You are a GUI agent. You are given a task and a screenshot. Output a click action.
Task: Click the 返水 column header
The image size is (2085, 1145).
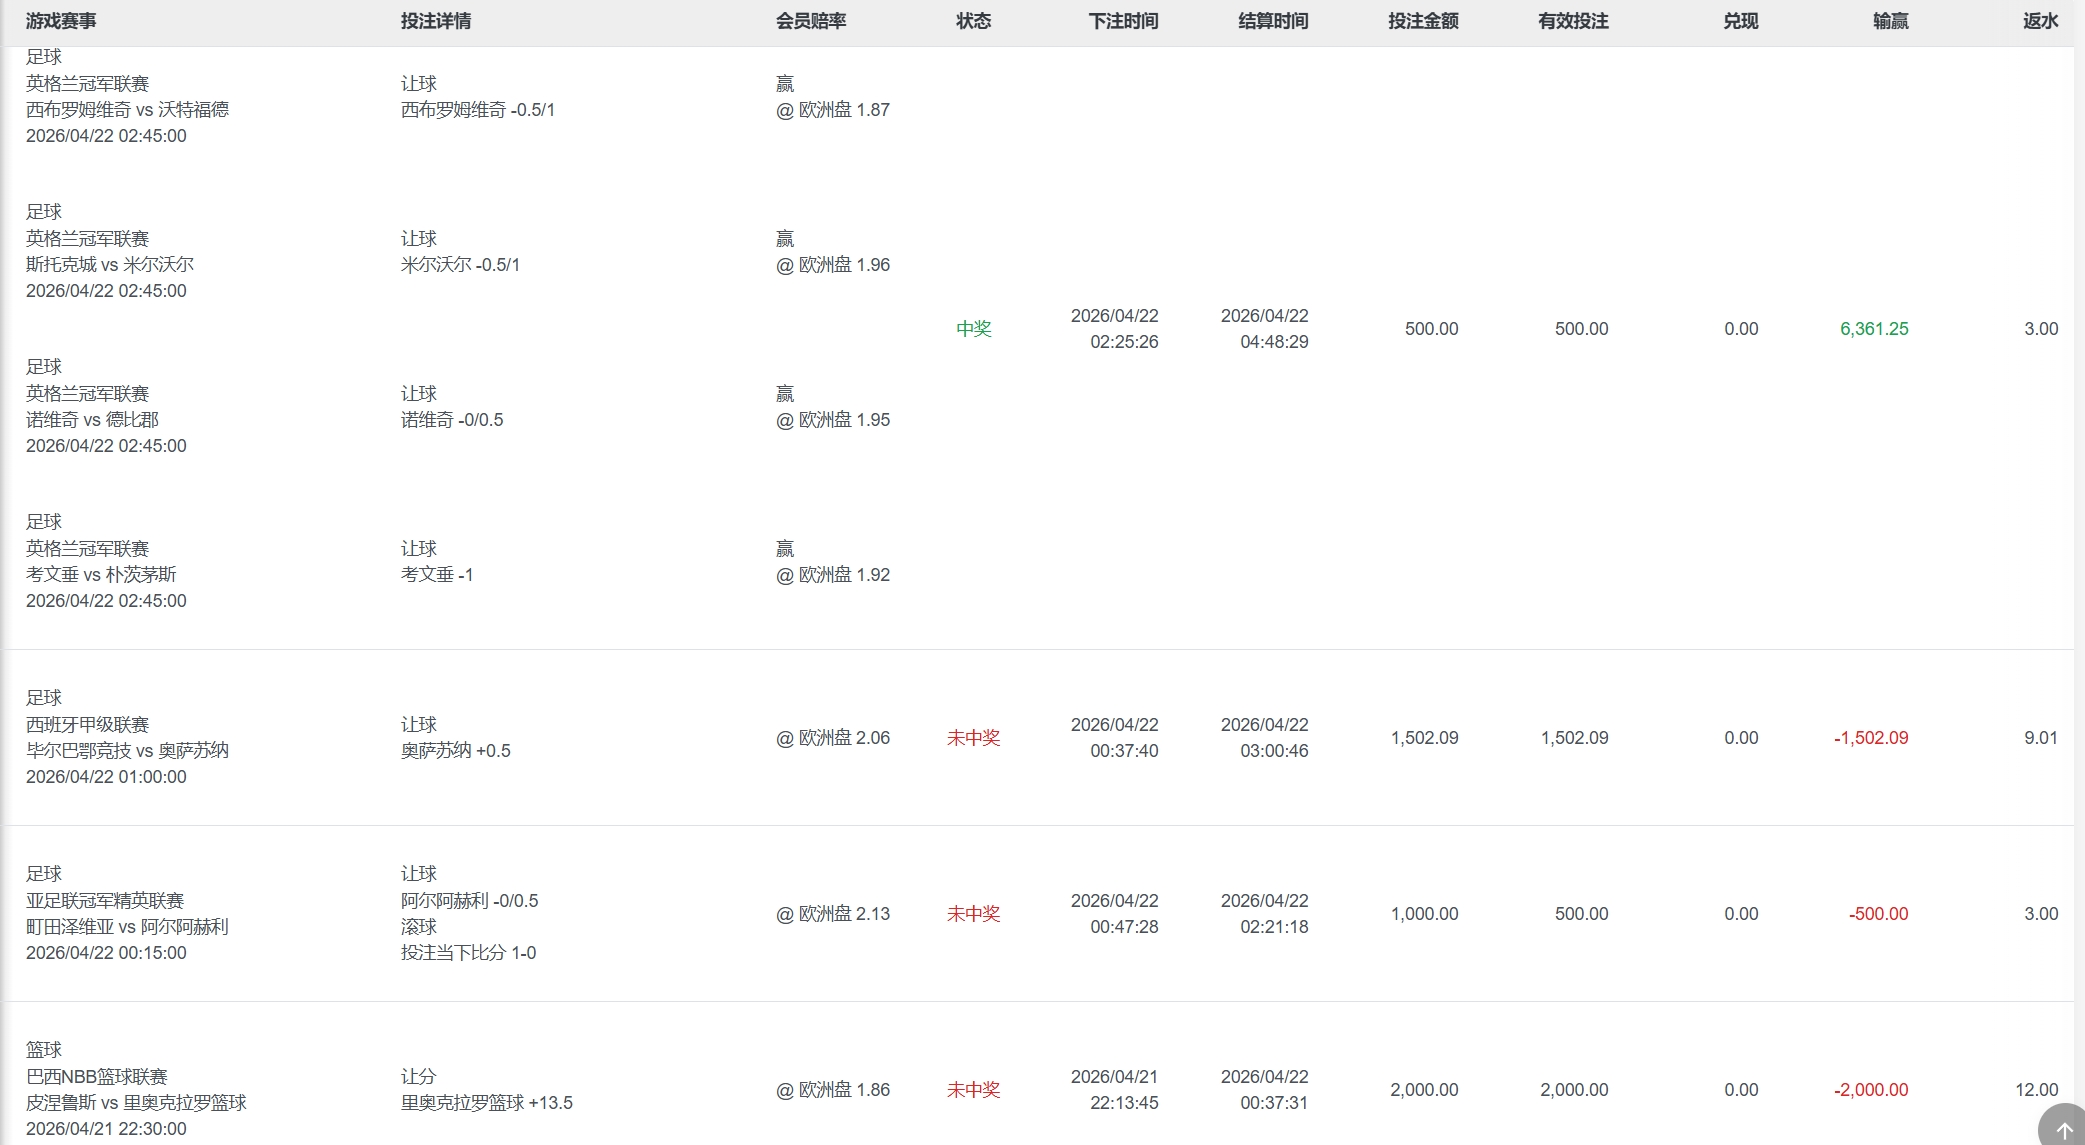(x=2040, y=21)
